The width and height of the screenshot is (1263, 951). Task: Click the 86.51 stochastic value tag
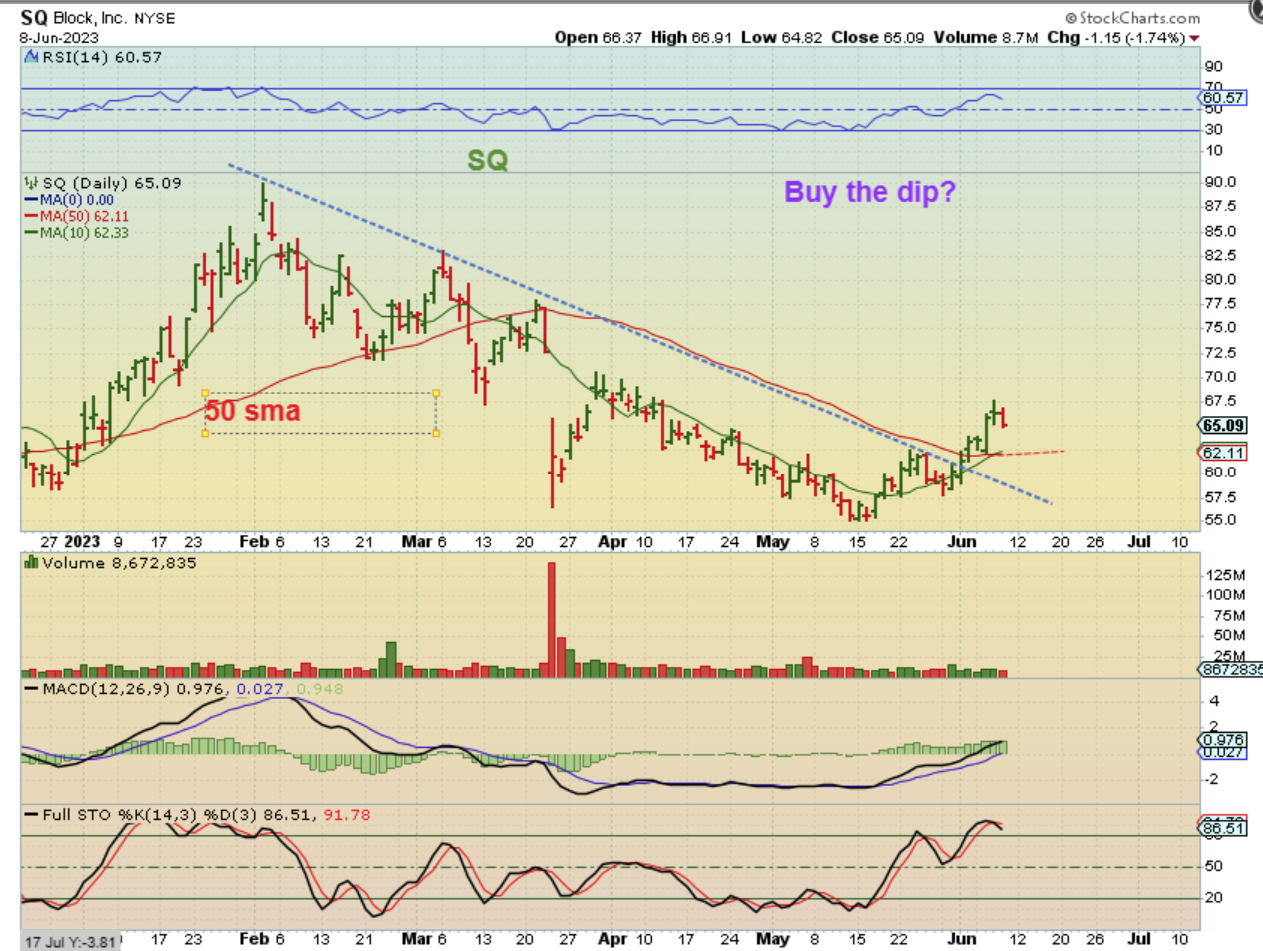pyautogui.click(x=1222, y=830)
